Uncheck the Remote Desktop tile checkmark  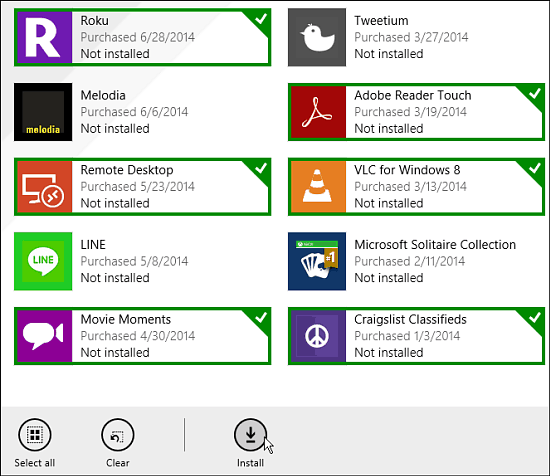coord(261,168)
